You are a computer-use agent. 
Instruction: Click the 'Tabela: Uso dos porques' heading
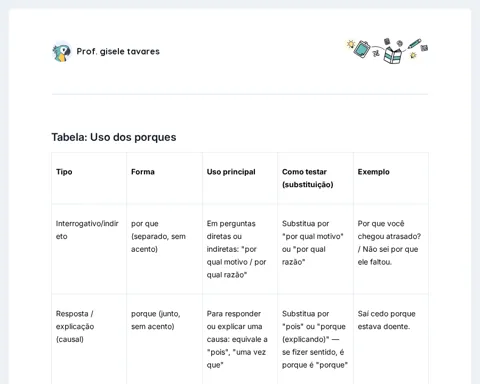tap(114, 137)
